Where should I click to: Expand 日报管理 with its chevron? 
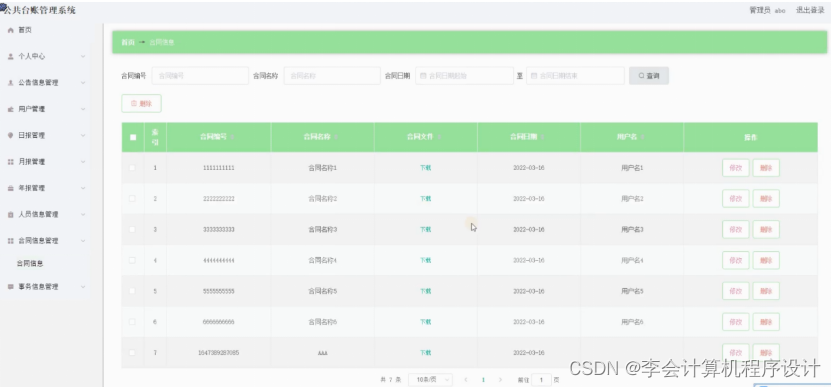coord(83,135)
